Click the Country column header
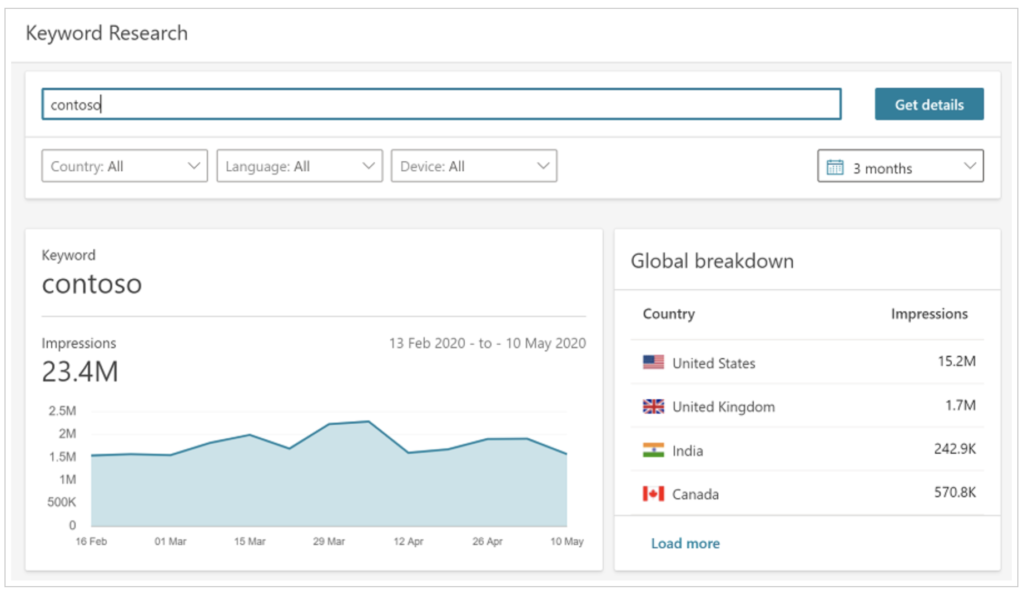Screen dimensions: 1024x595 point(669,314)
